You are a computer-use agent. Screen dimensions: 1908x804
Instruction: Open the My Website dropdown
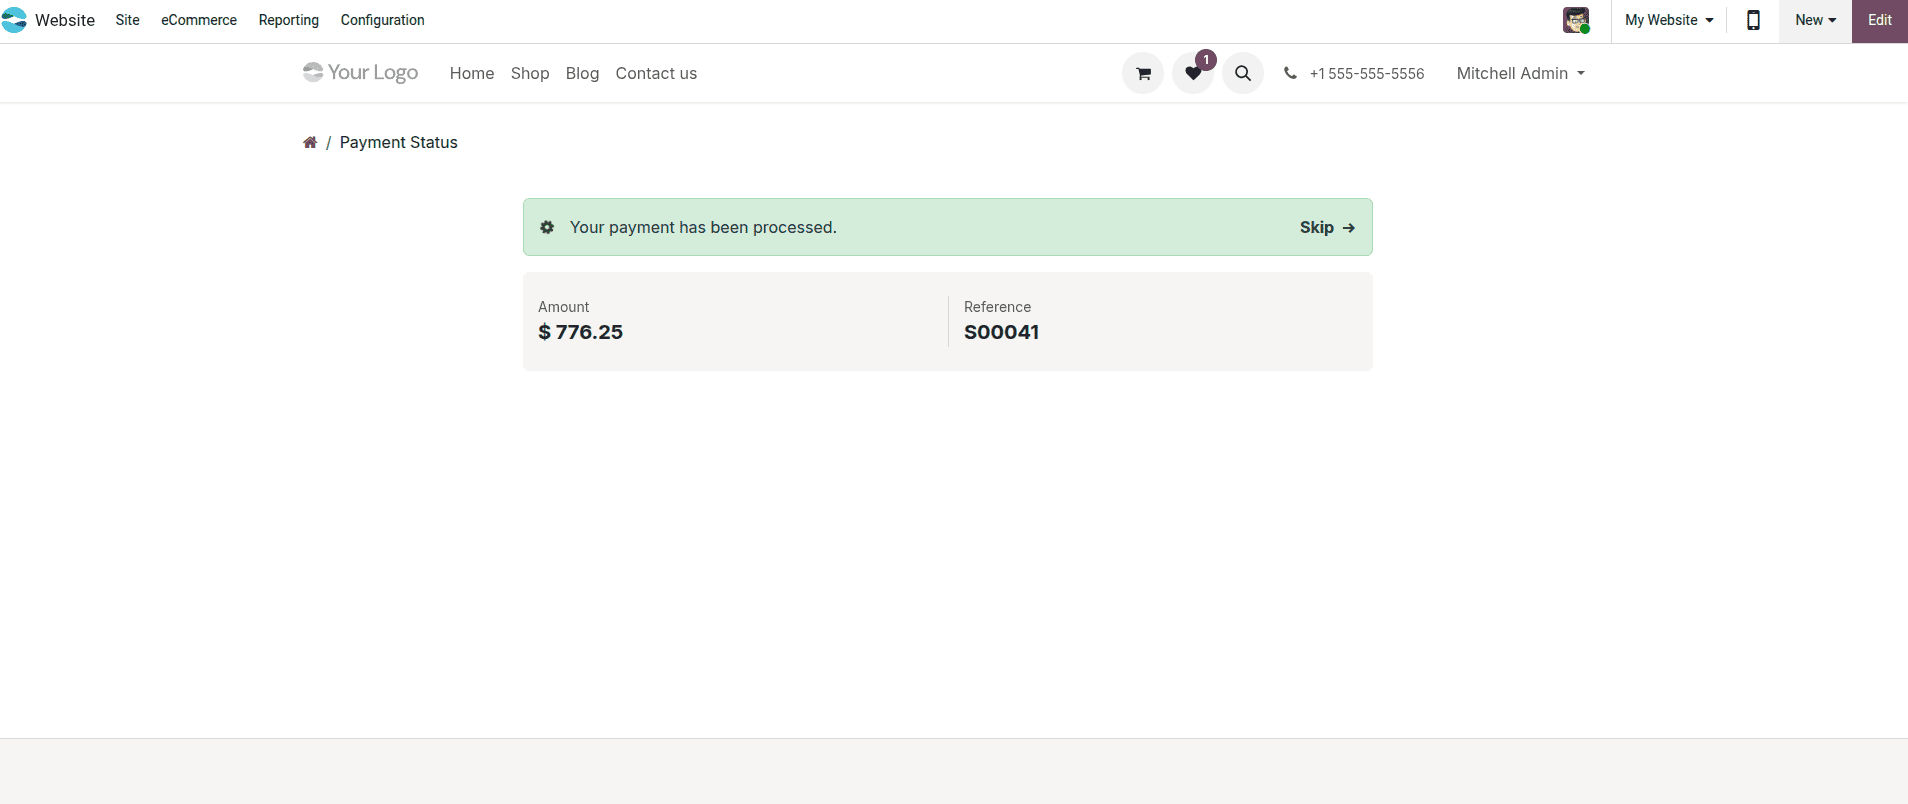click(1666, 20)
